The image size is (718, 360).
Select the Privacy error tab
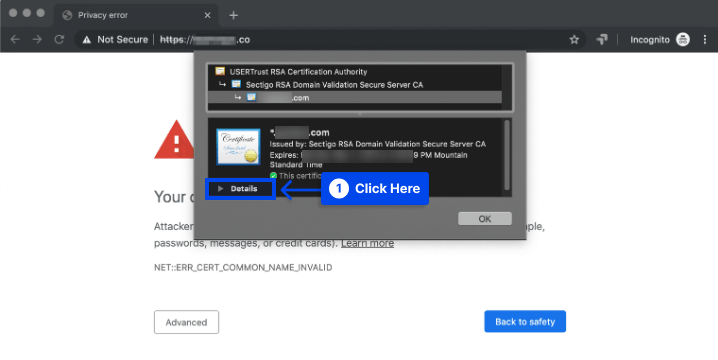tap(136, 16)
